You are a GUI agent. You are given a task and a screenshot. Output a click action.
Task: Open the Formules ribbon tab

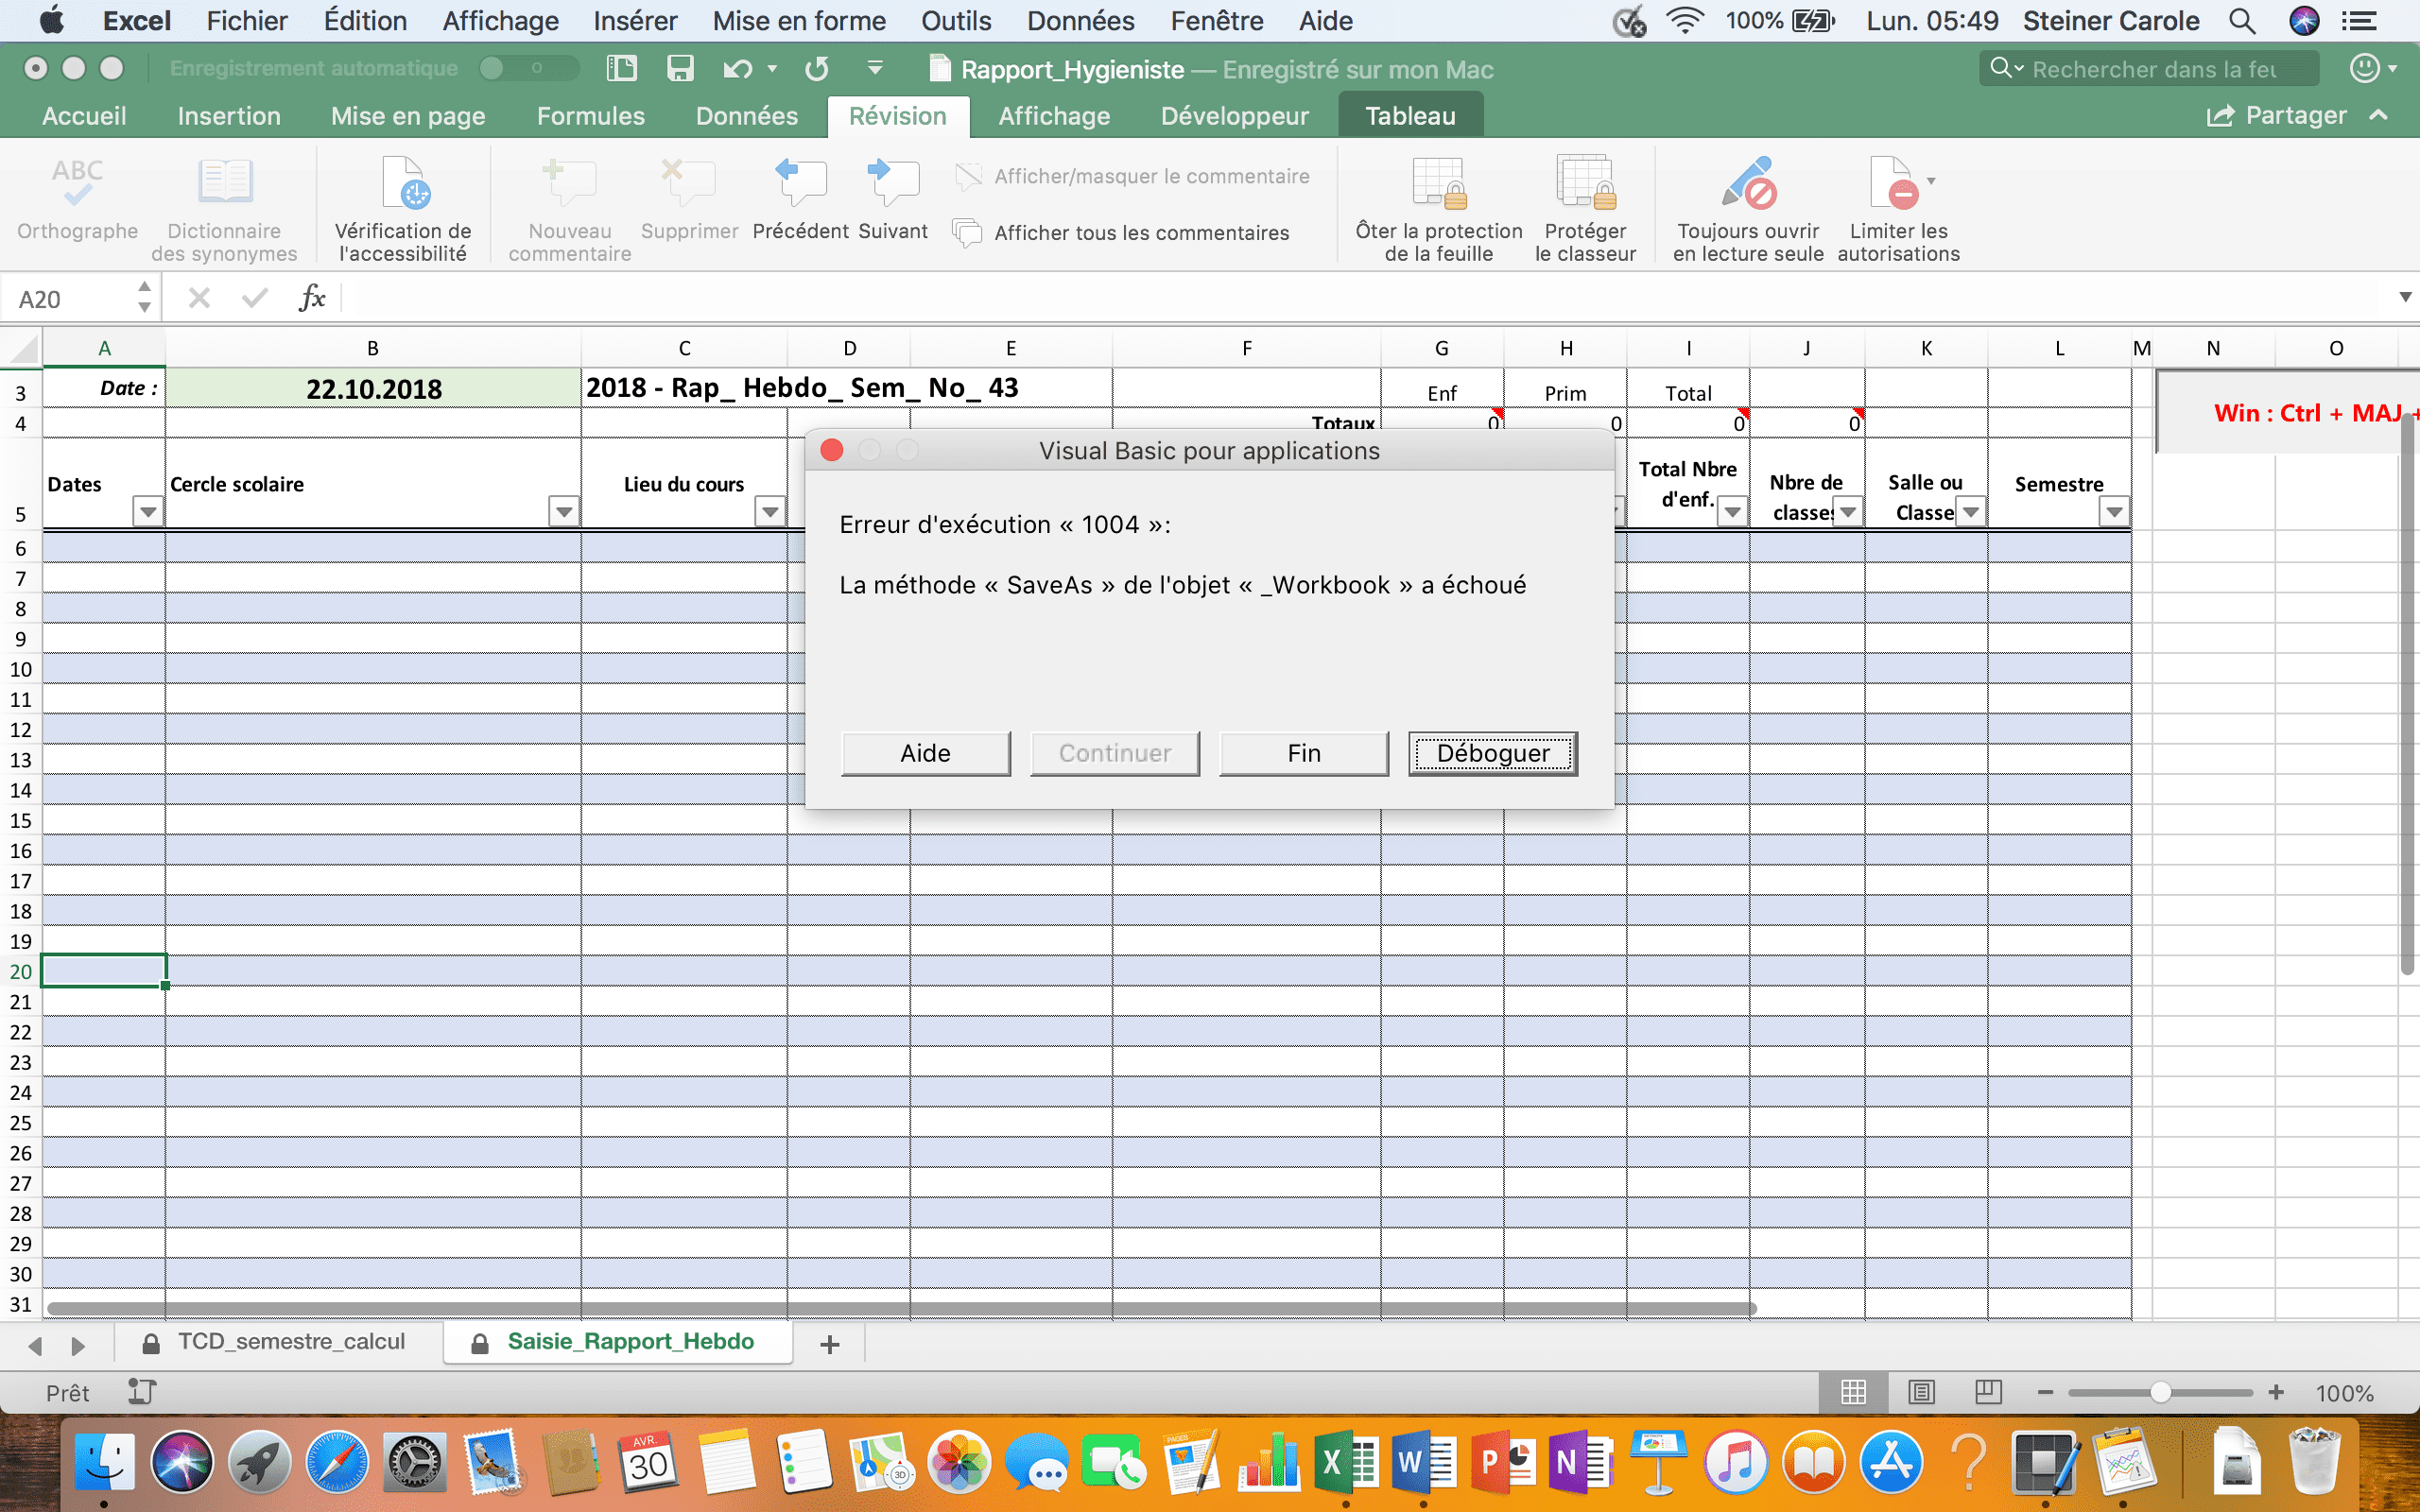coord(590,116)
